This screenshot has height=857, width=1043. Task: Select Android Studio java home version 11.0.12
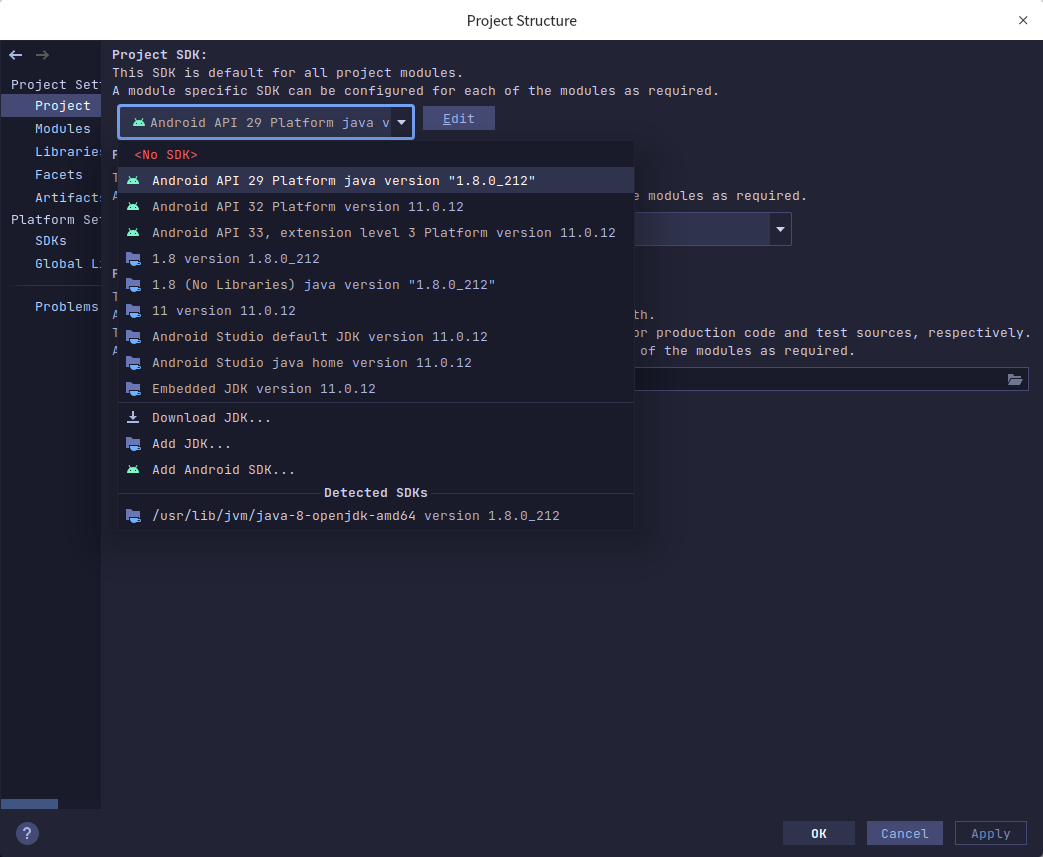click(376, 363)
